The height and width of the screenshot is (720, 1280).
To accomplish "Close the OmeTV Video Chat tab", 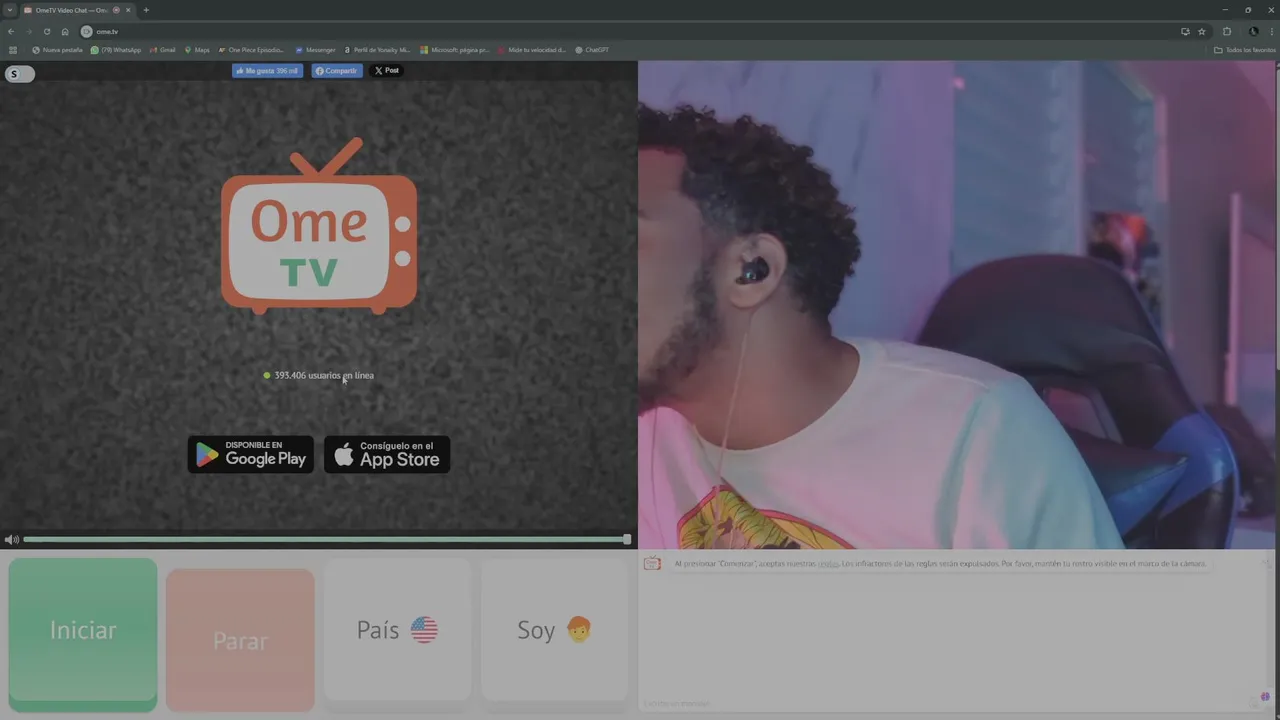I will (128, 10).
